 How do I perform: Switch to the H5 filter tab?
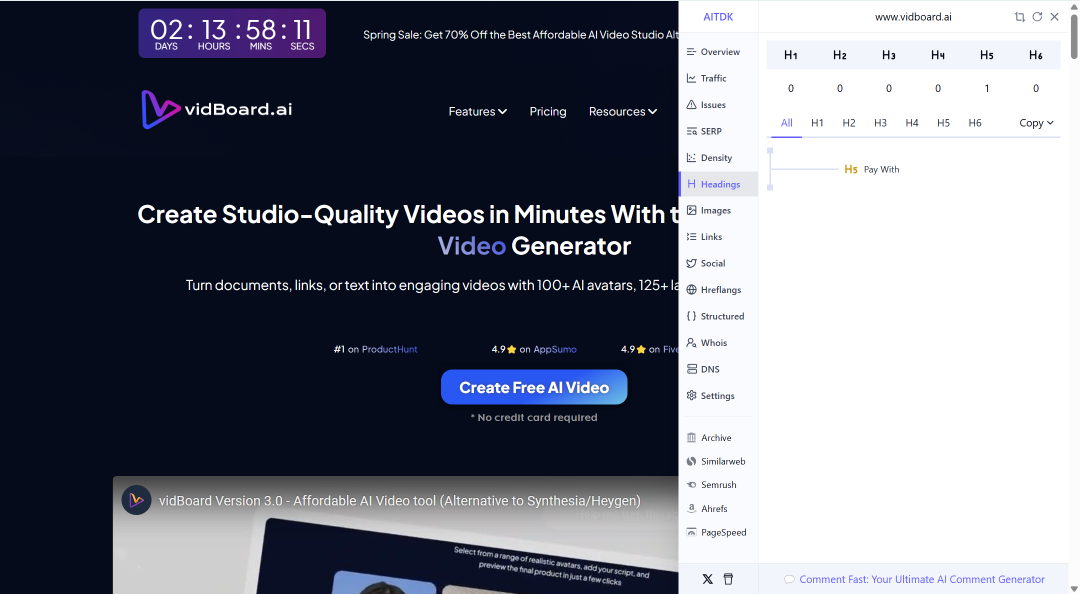pyautogui.click(x=943, y=123)
